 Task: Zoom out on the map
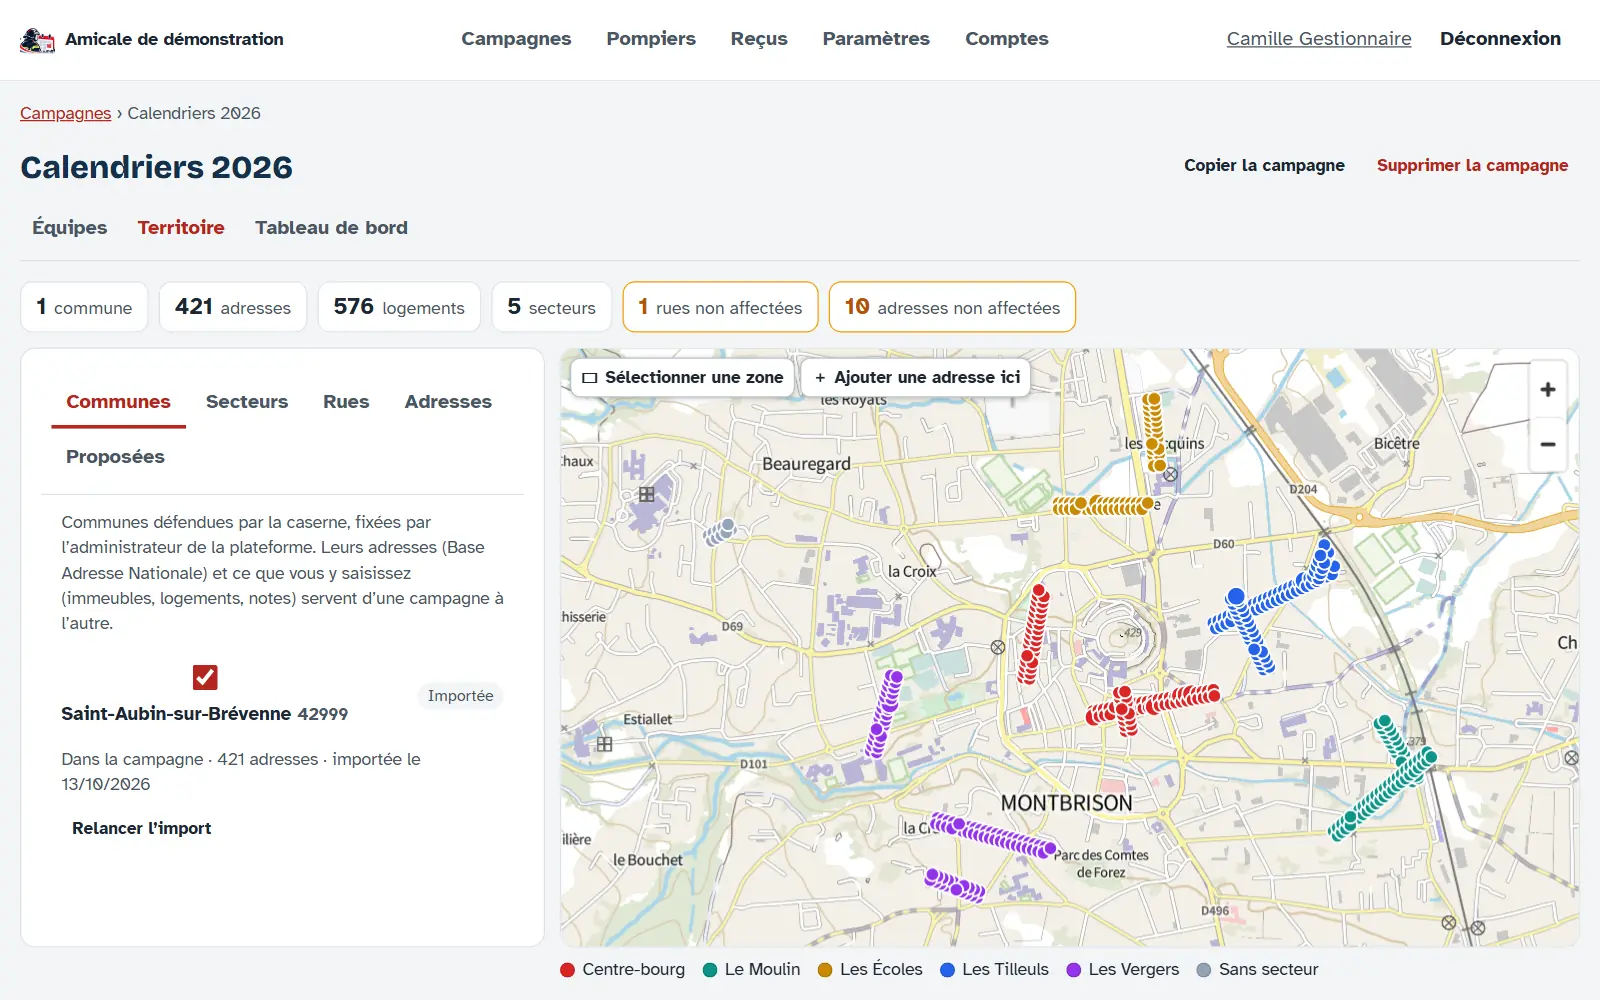pyautogui.click(x=1547, y=444)
